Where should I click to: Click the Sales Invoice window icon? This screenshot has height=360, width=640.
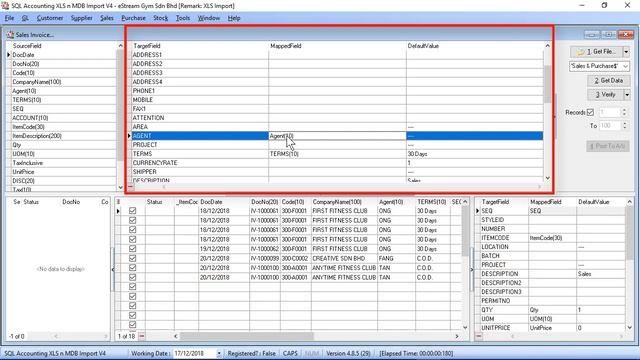pos(10,35)
